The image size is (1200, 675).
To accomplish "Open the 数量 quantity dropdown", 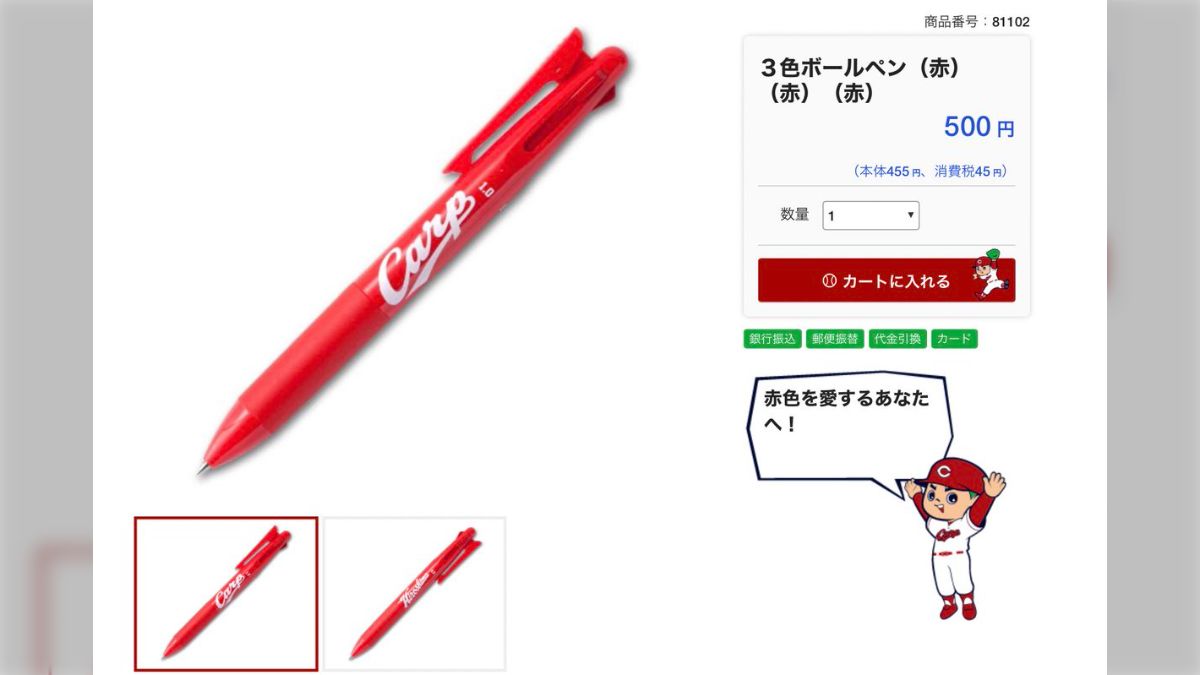I will (871, 215).
